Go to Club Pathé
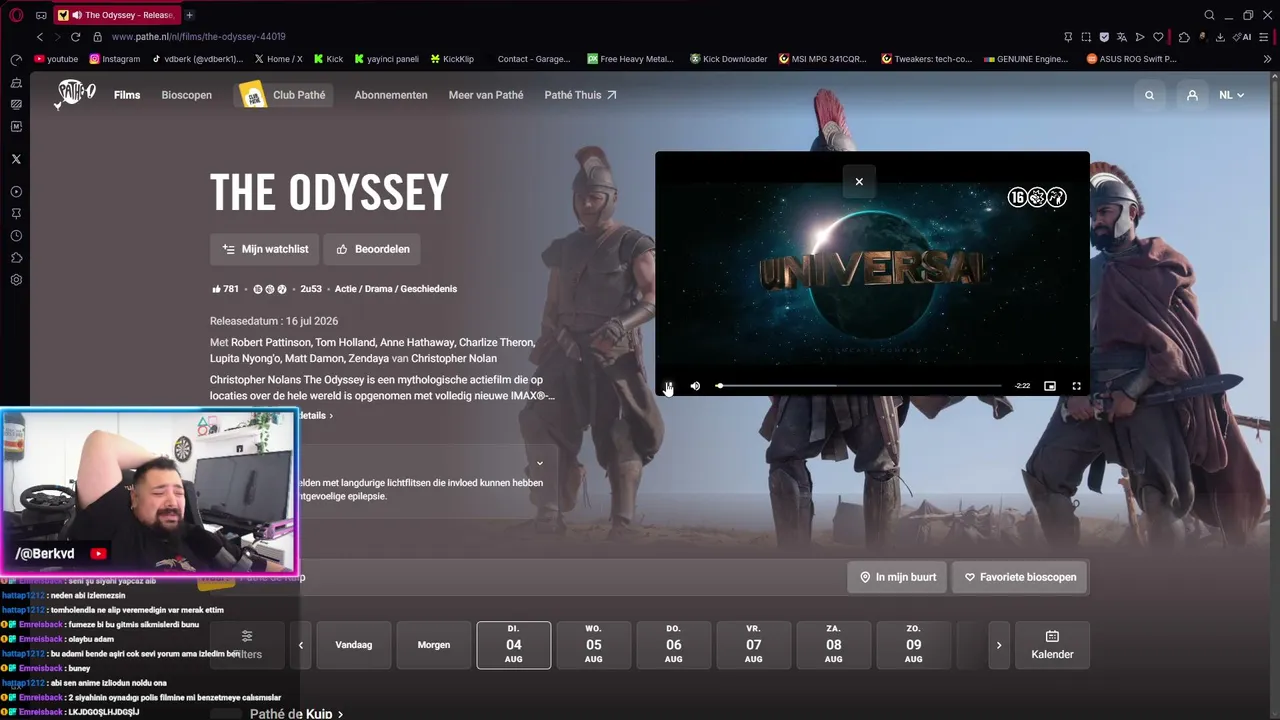Image resolution: width=1280 pixels, height=720 pixels. point(284,95)
